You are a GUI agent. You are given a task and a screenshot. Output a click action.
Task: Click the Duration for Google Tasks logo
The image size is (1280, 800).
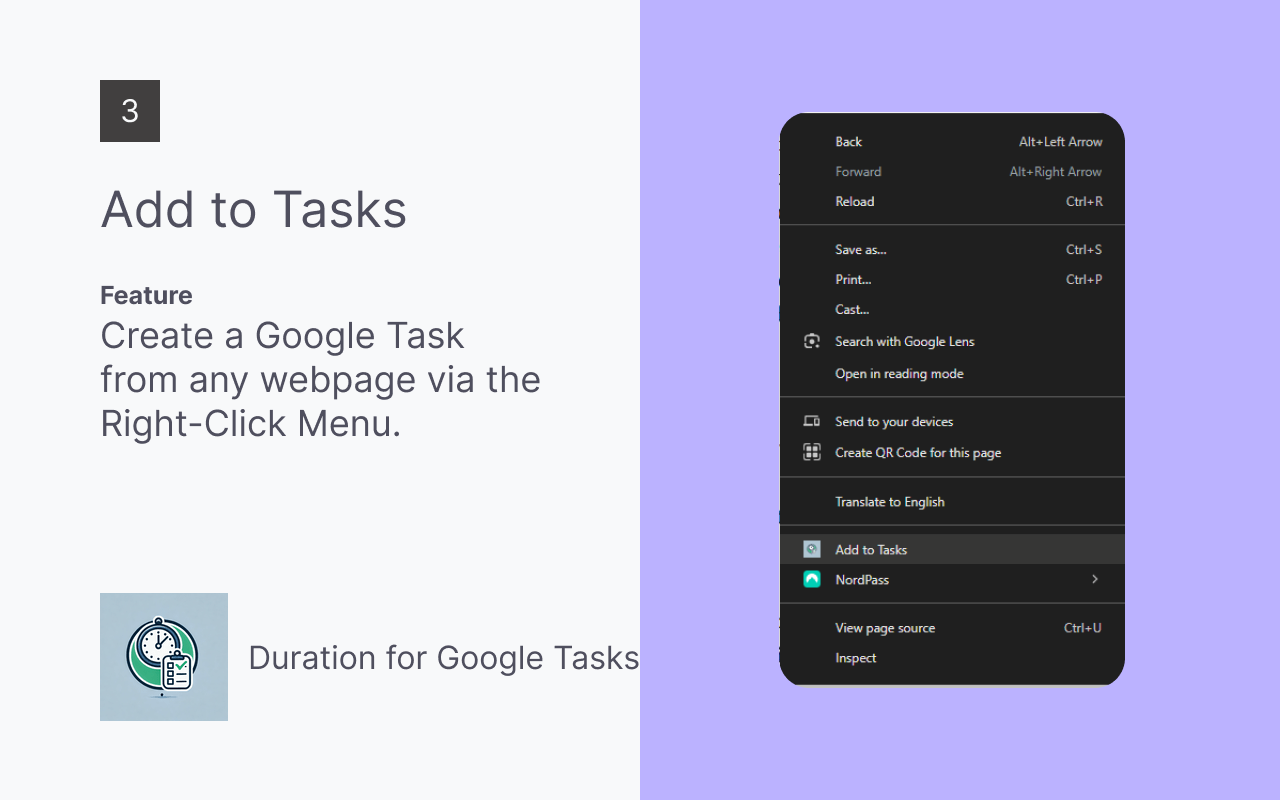(x=164, y=657)
